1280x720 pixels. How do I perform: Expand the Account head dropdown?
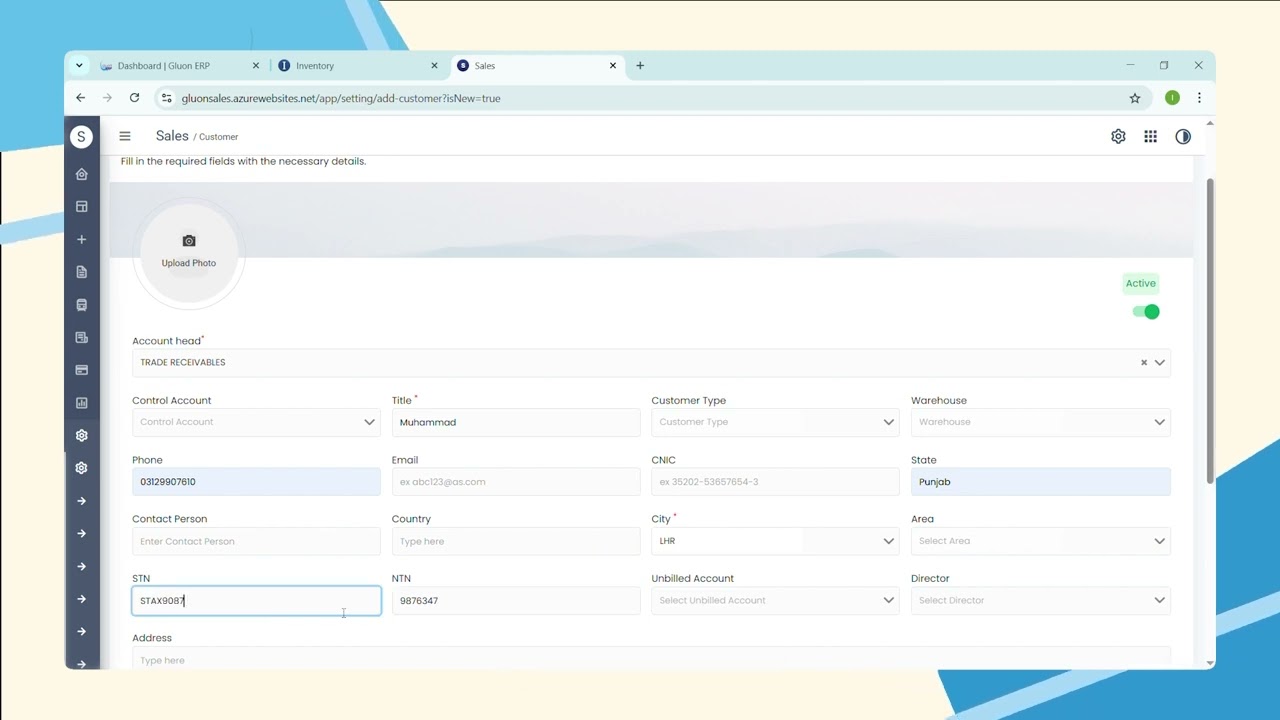pyautogui.click(x=1160, y=363)
